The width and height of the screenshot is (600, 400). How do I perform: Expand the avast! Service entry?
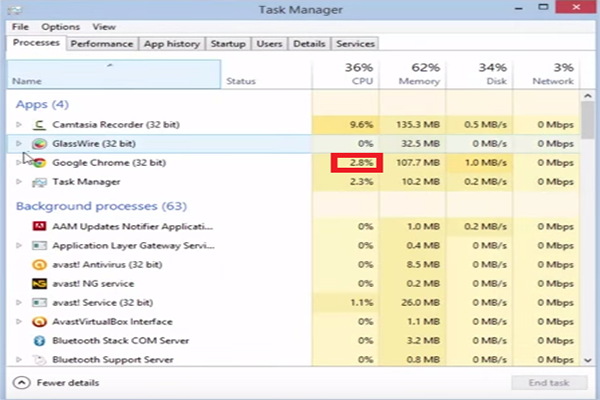(x=18, y=303)
